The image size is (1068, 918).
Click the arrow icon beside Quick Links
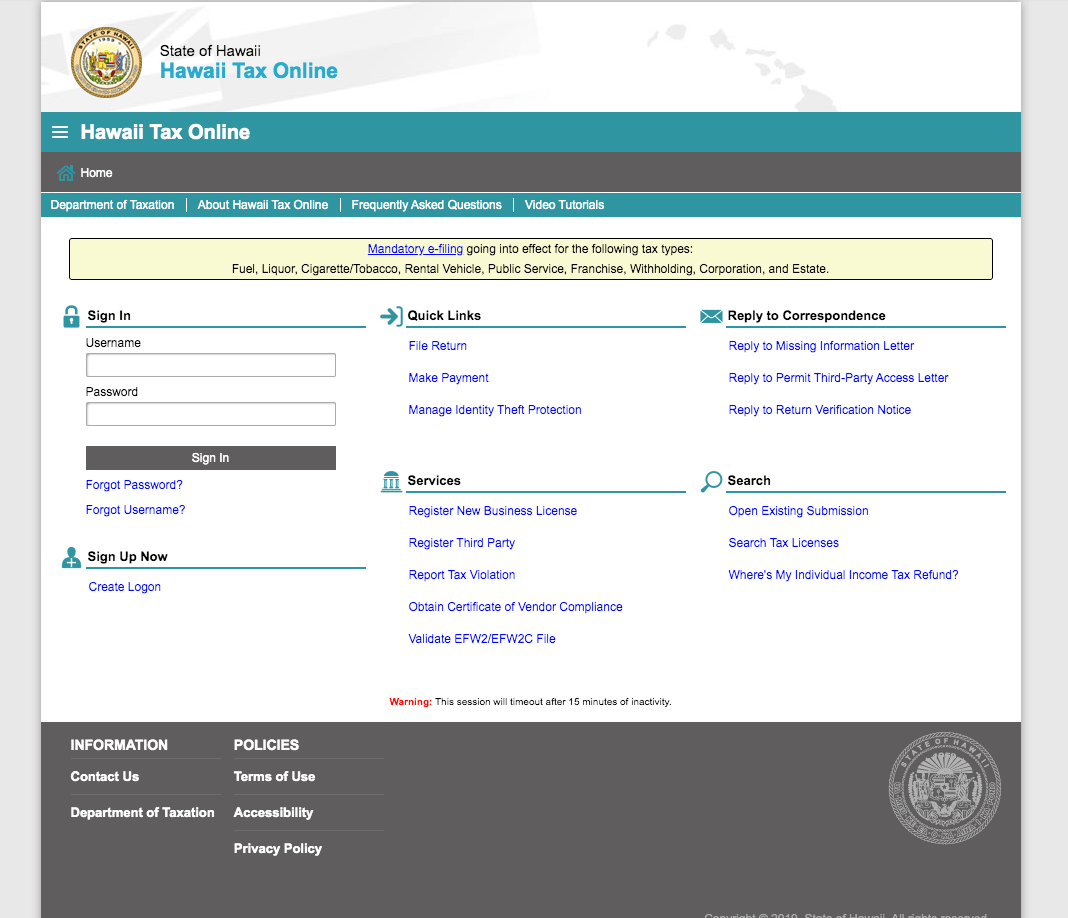click(390, 315)
